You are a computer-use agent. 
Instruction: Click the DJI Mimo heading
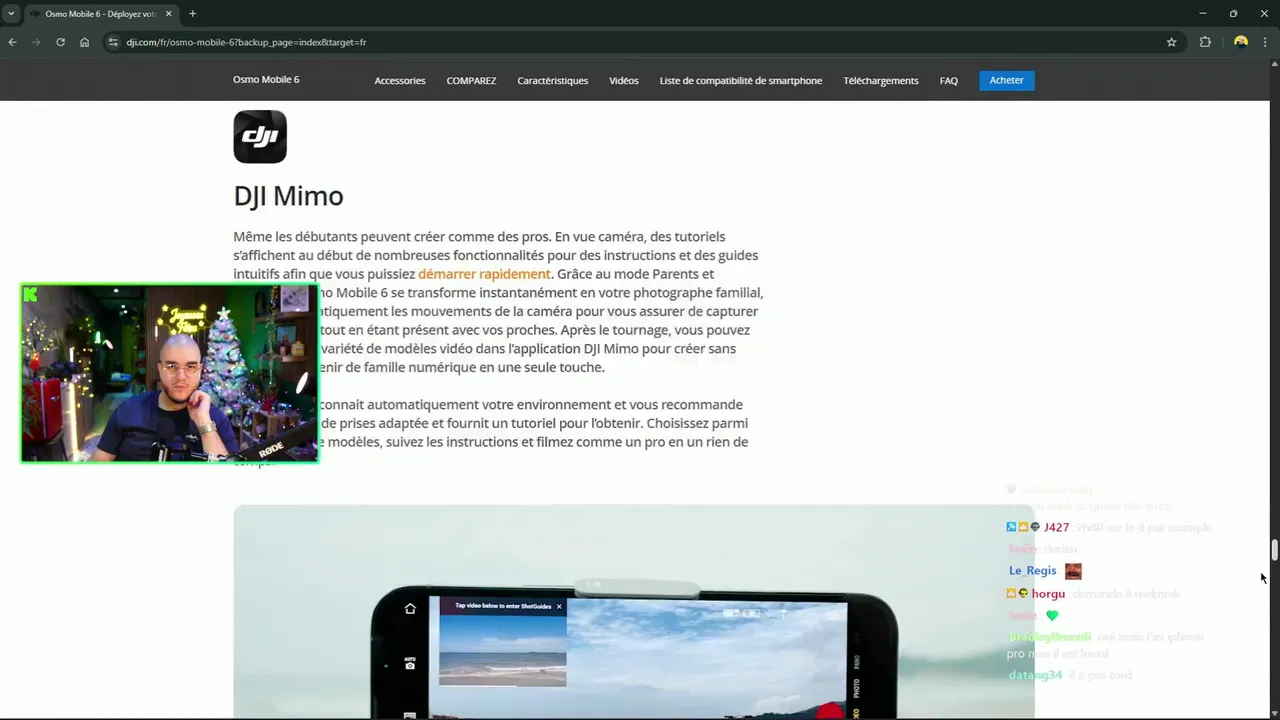tap(288, 196)
